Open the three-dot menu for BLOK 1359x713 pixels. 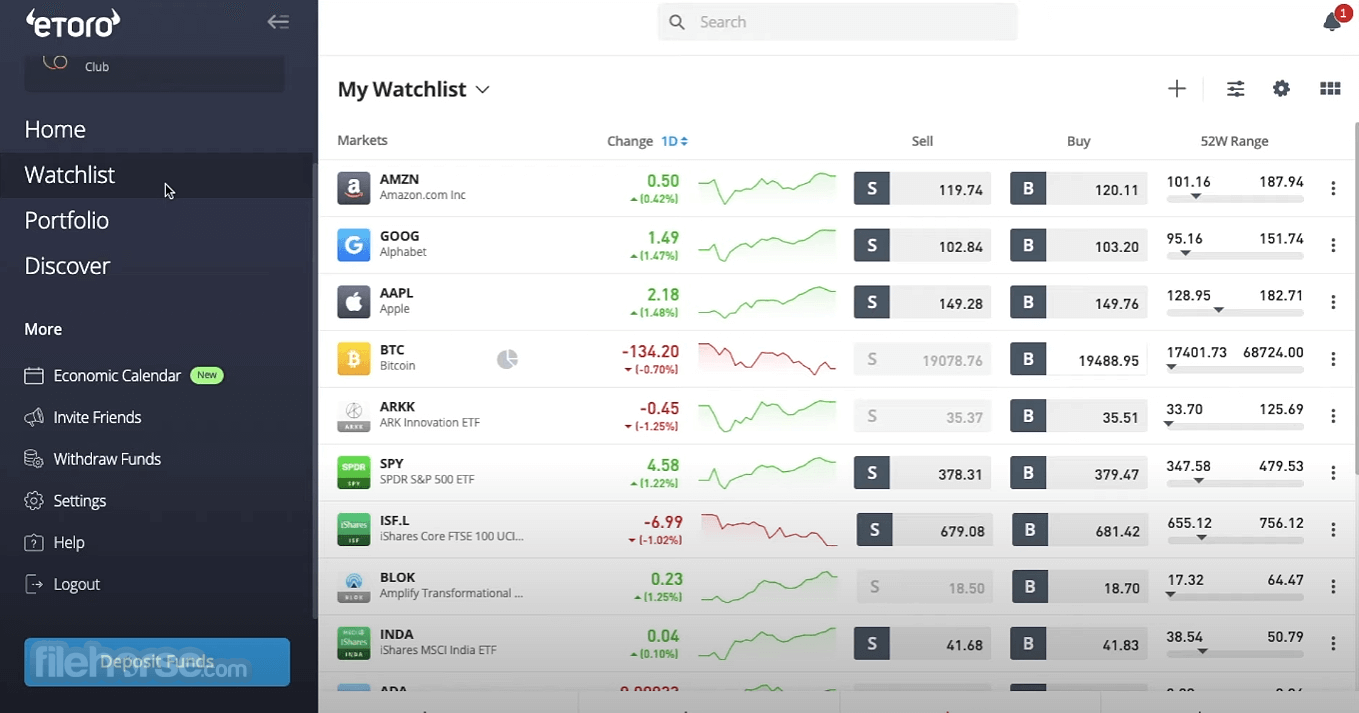[x=1333, y=587]
